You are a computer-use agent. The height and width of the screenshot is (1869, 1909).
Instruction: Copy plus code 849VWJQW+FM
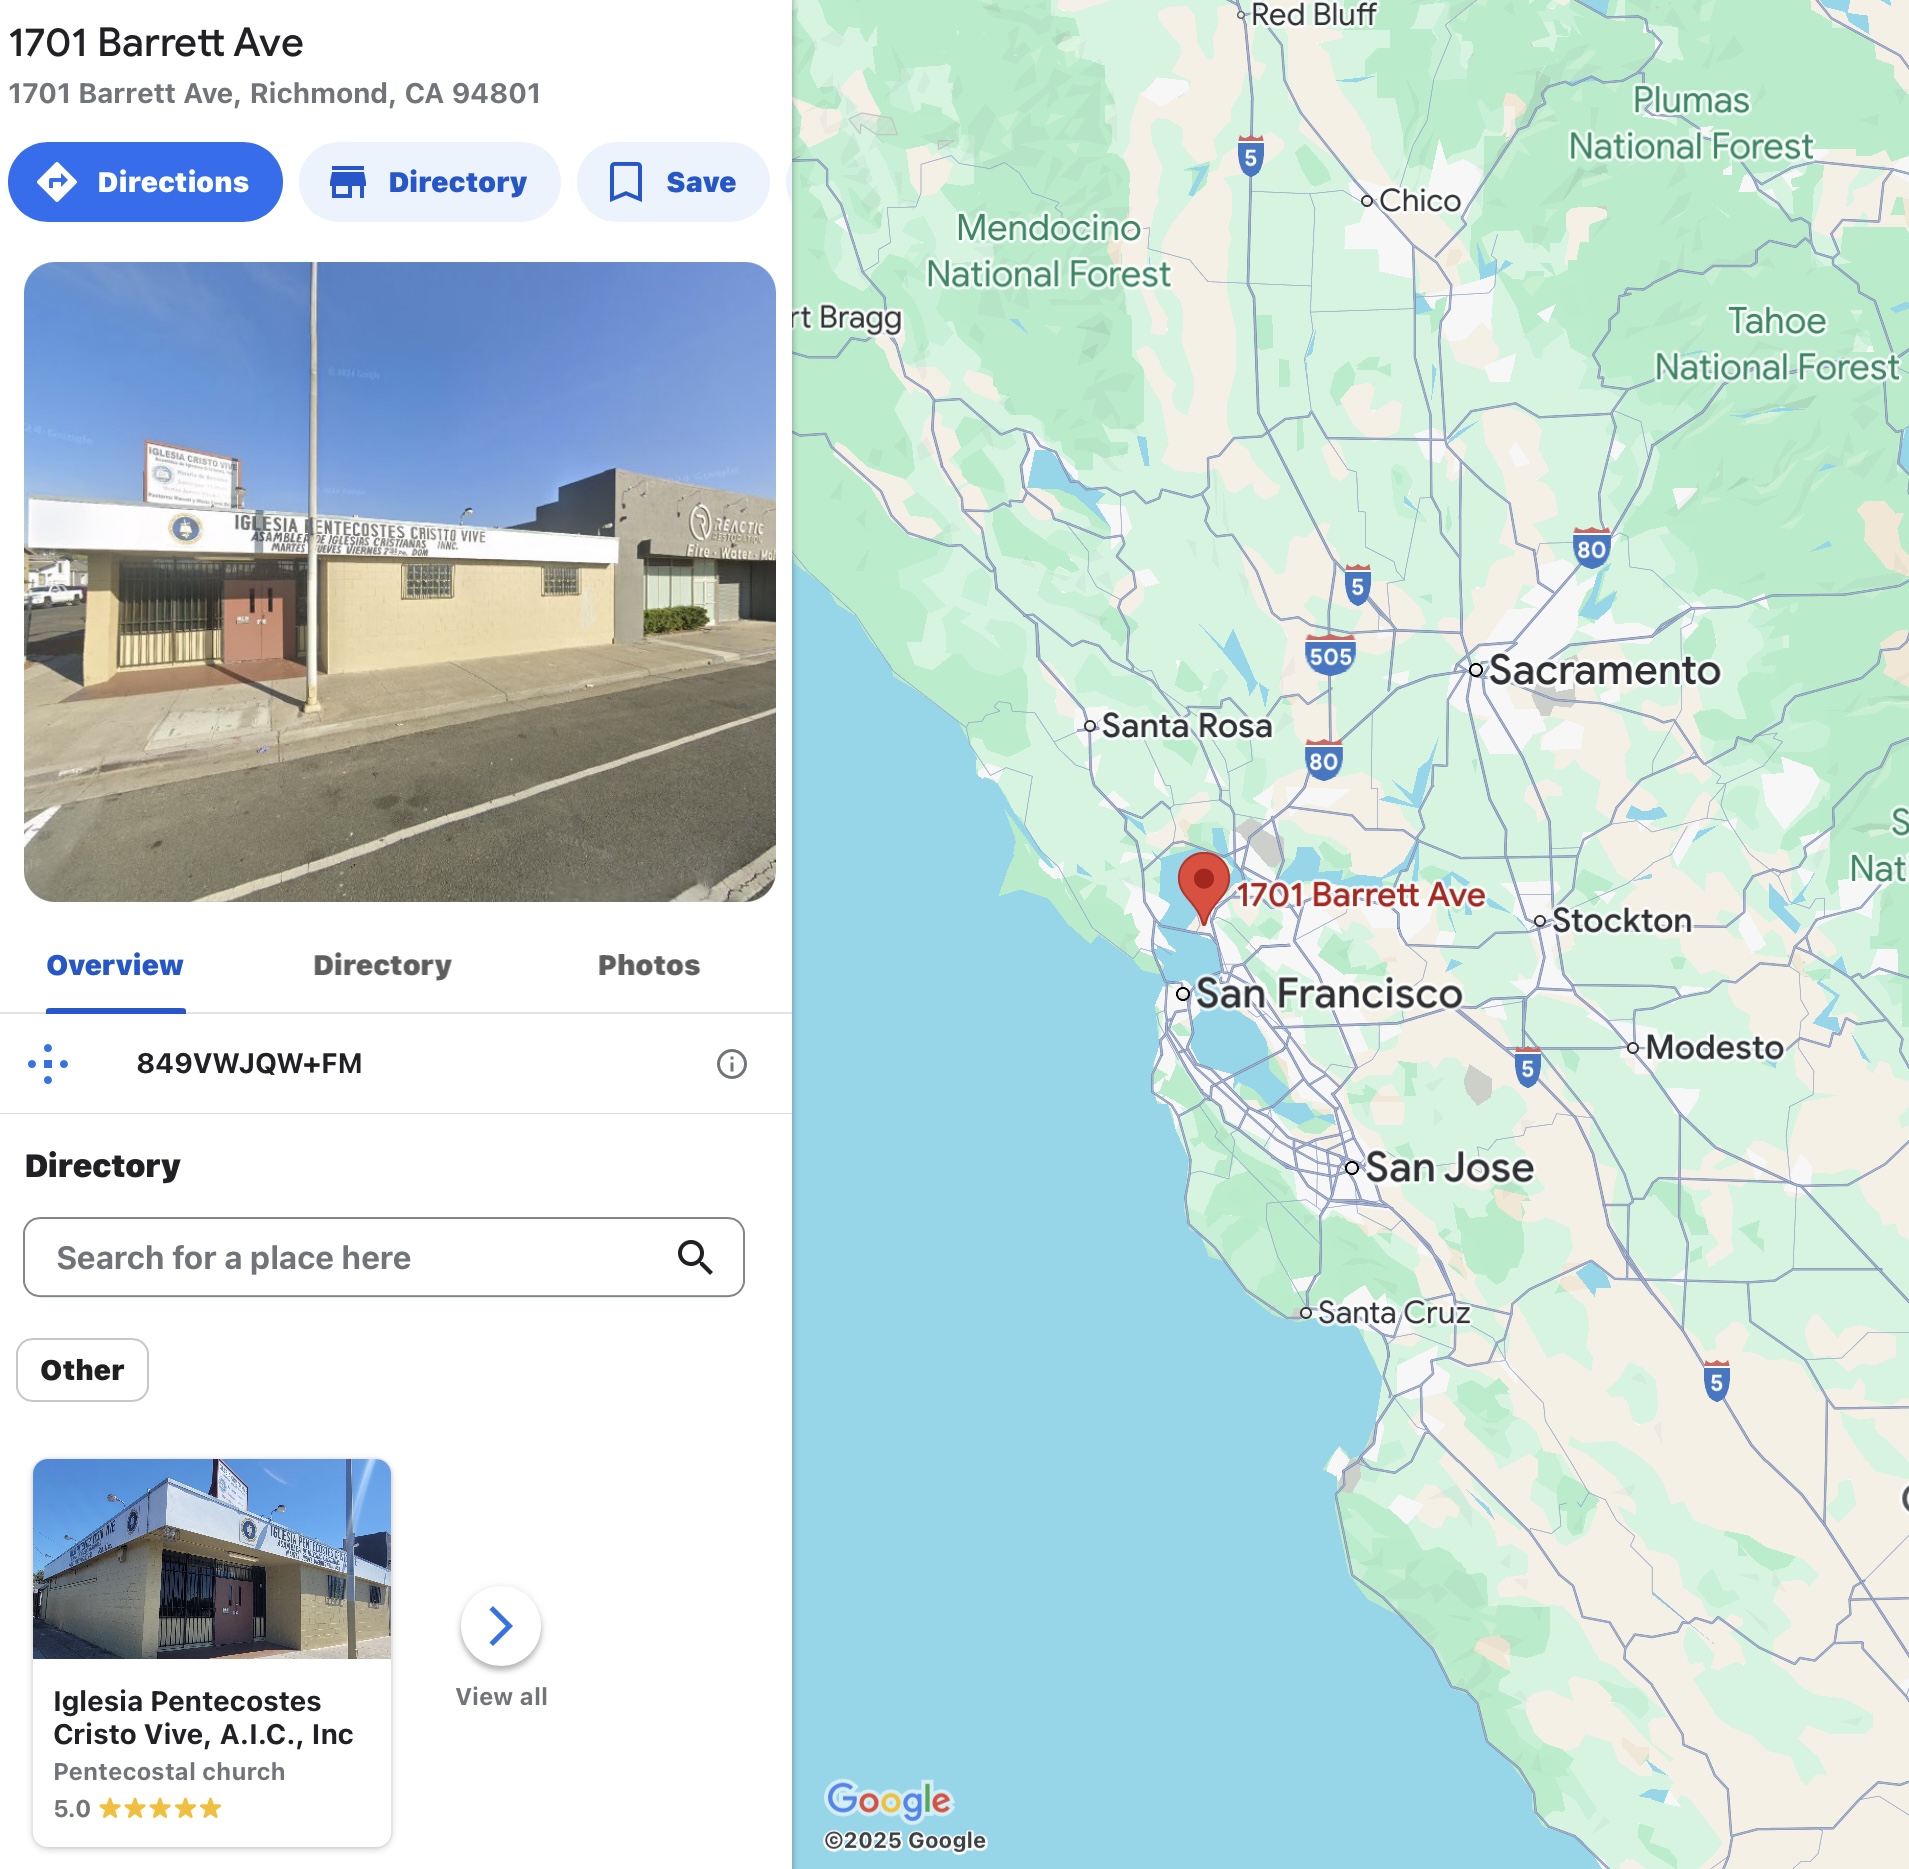click(x=250, y=1064)
